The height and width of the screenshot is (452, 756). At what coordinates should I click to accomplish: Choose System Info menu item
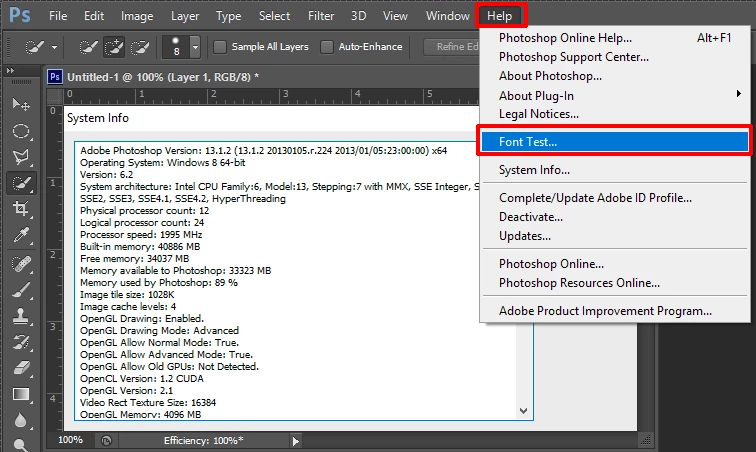coord(615,170)
